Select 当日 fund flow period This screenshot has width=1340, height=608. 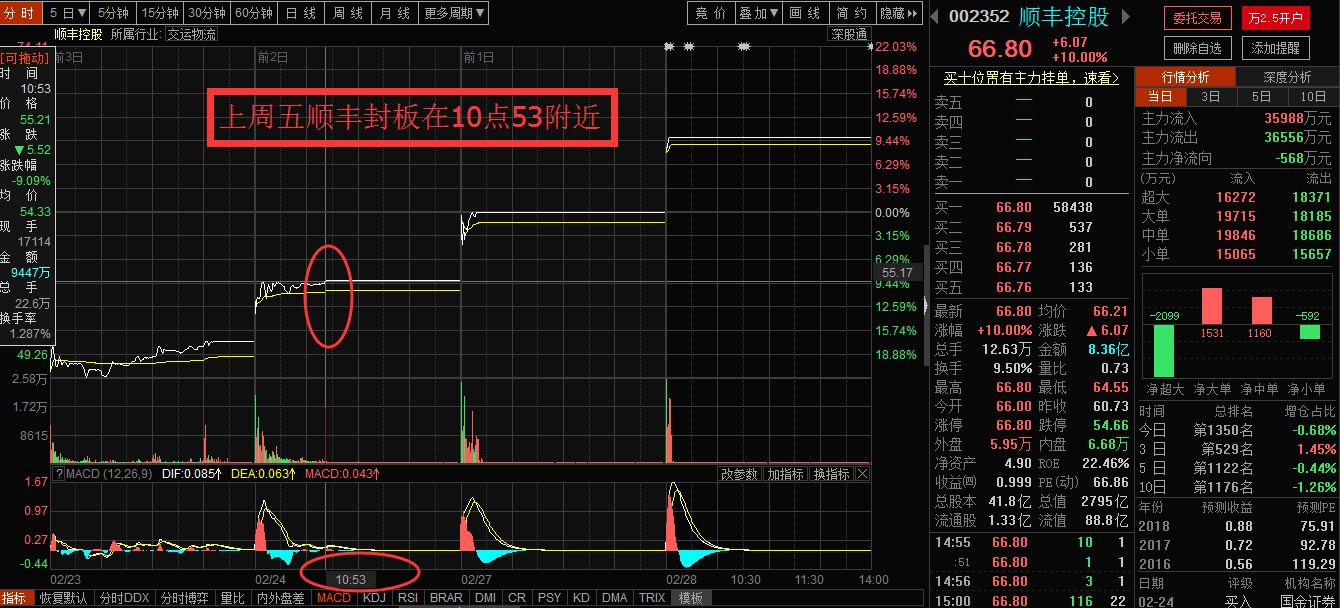pos(1160,97)
